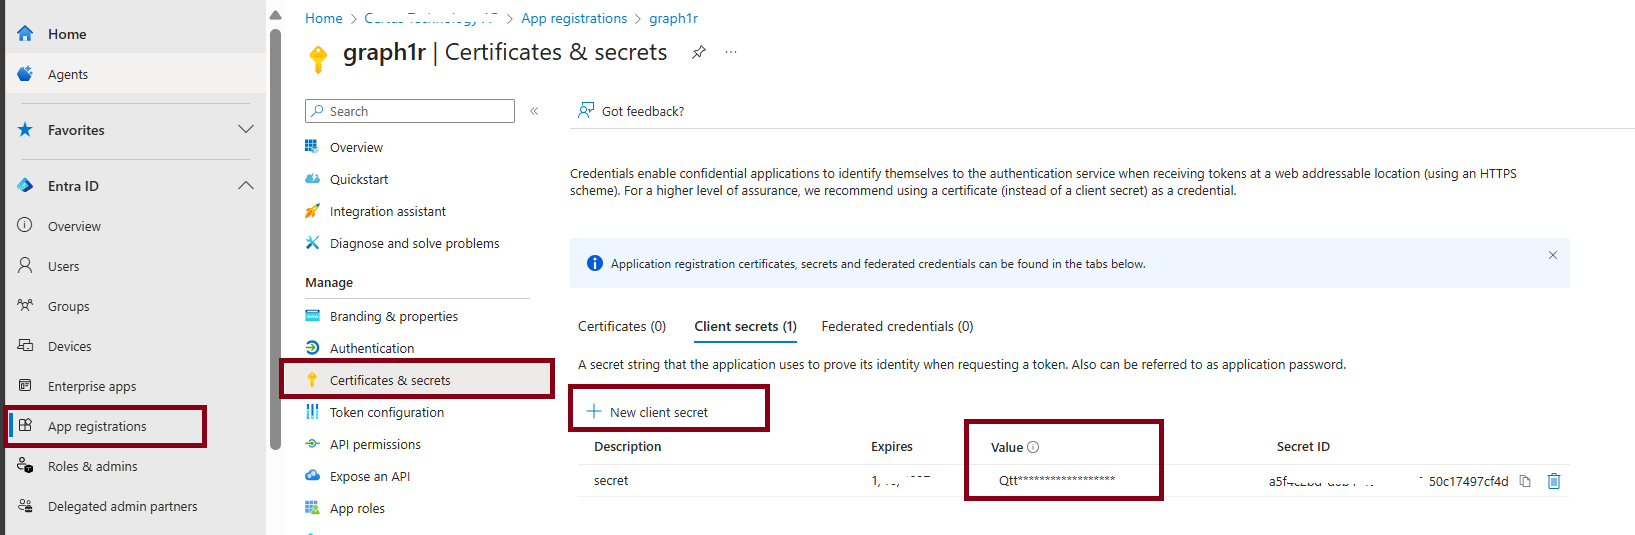This screenshot has width=1635, height=535.
Task: Open API permissions in Manage menu
Action: pyautogui.click(x=375, y=444)
